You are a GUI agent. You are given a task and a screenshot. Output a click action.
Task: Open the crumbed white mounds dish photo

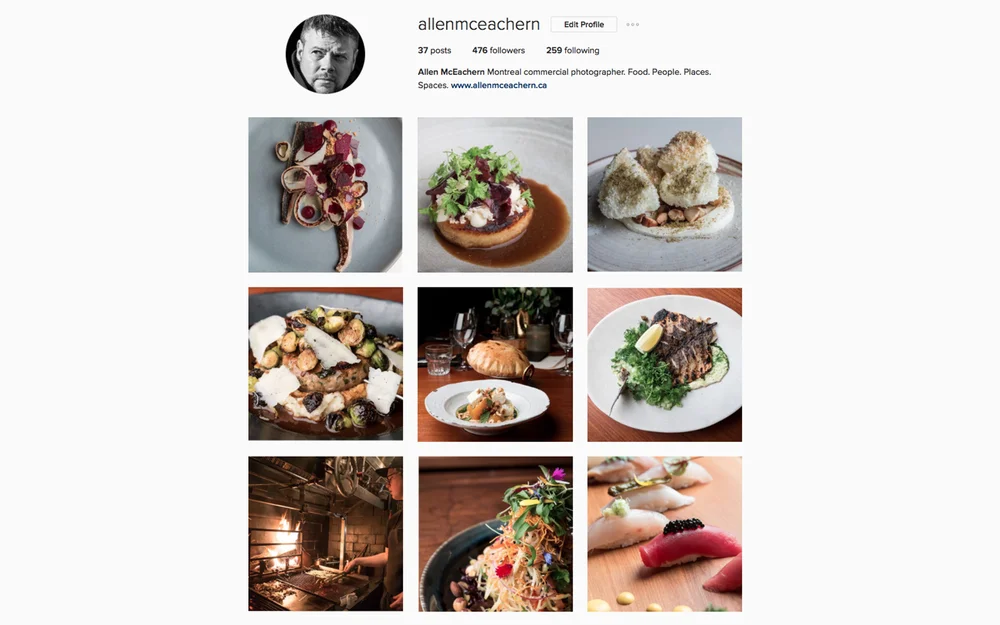pyautogui.click(x=665, y=195)
